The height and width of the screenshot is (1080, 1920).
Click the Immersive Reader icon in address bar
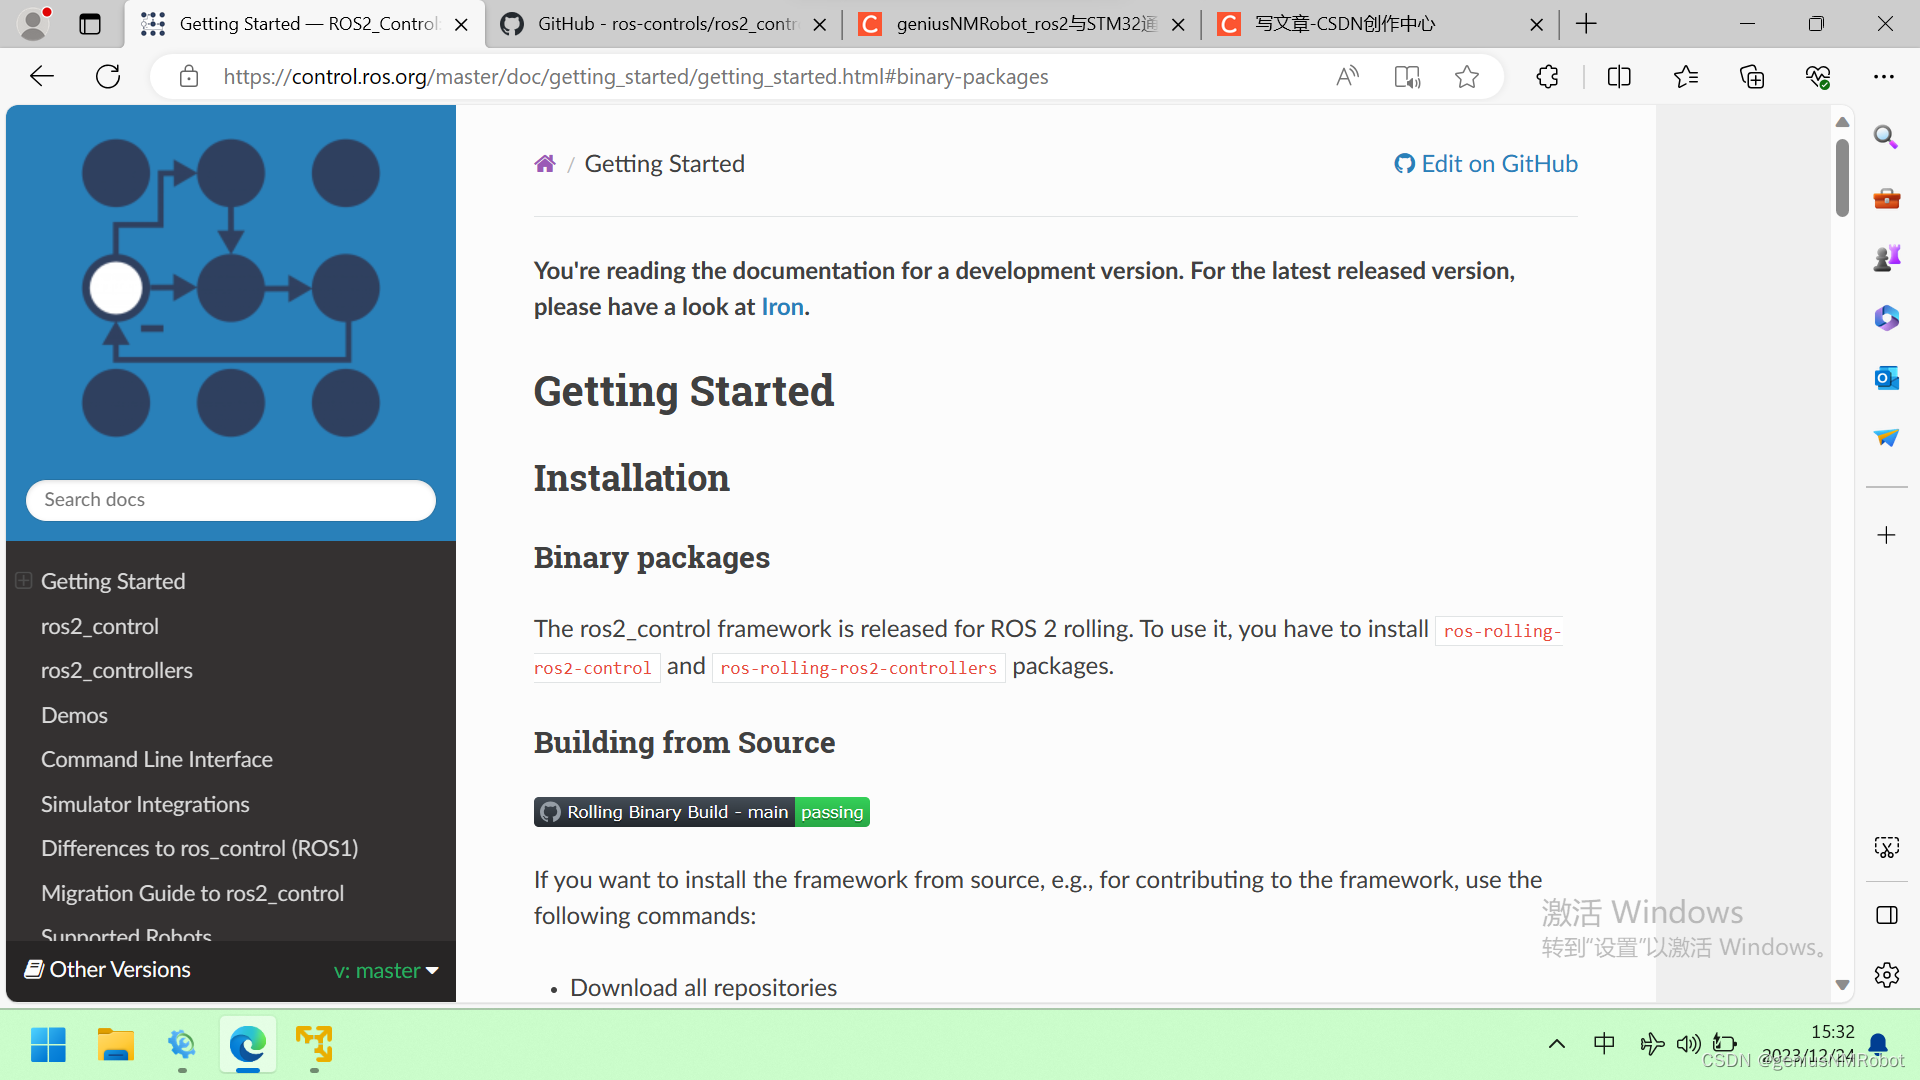(x=1408, y=76)
